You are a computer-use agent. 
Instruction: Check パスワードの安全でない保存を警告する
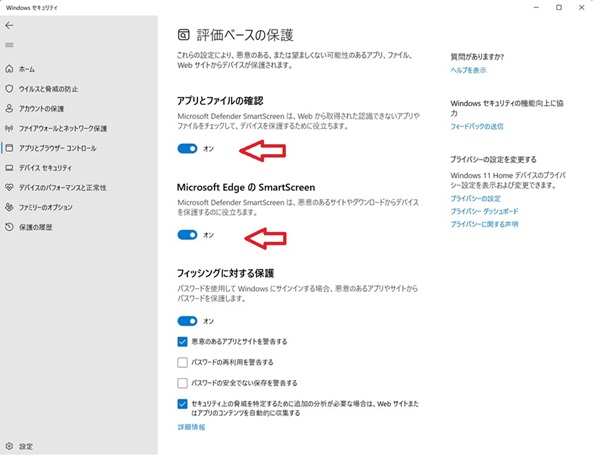click(182, 383)
